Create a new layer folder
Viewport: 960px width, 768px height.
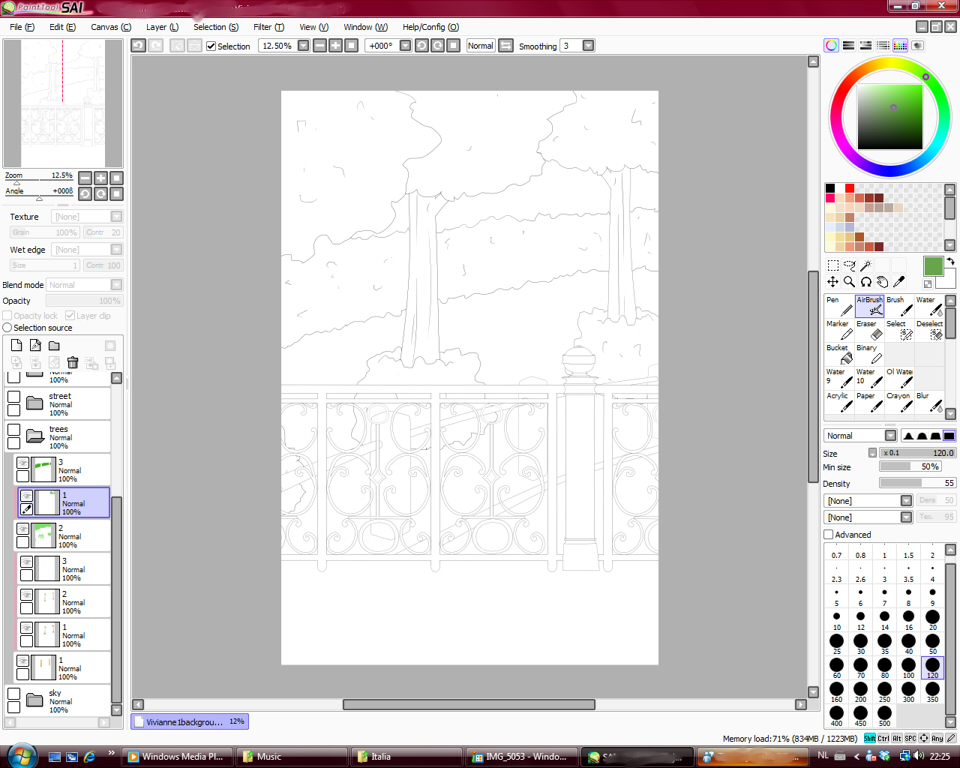pyautogui.click(x=54, y=346)
